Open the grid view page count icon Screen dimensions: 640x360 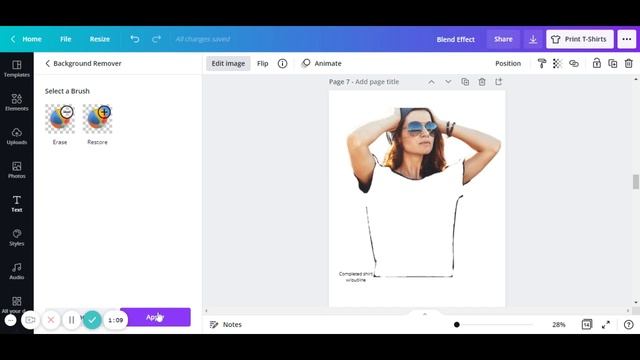pos(587,324)
